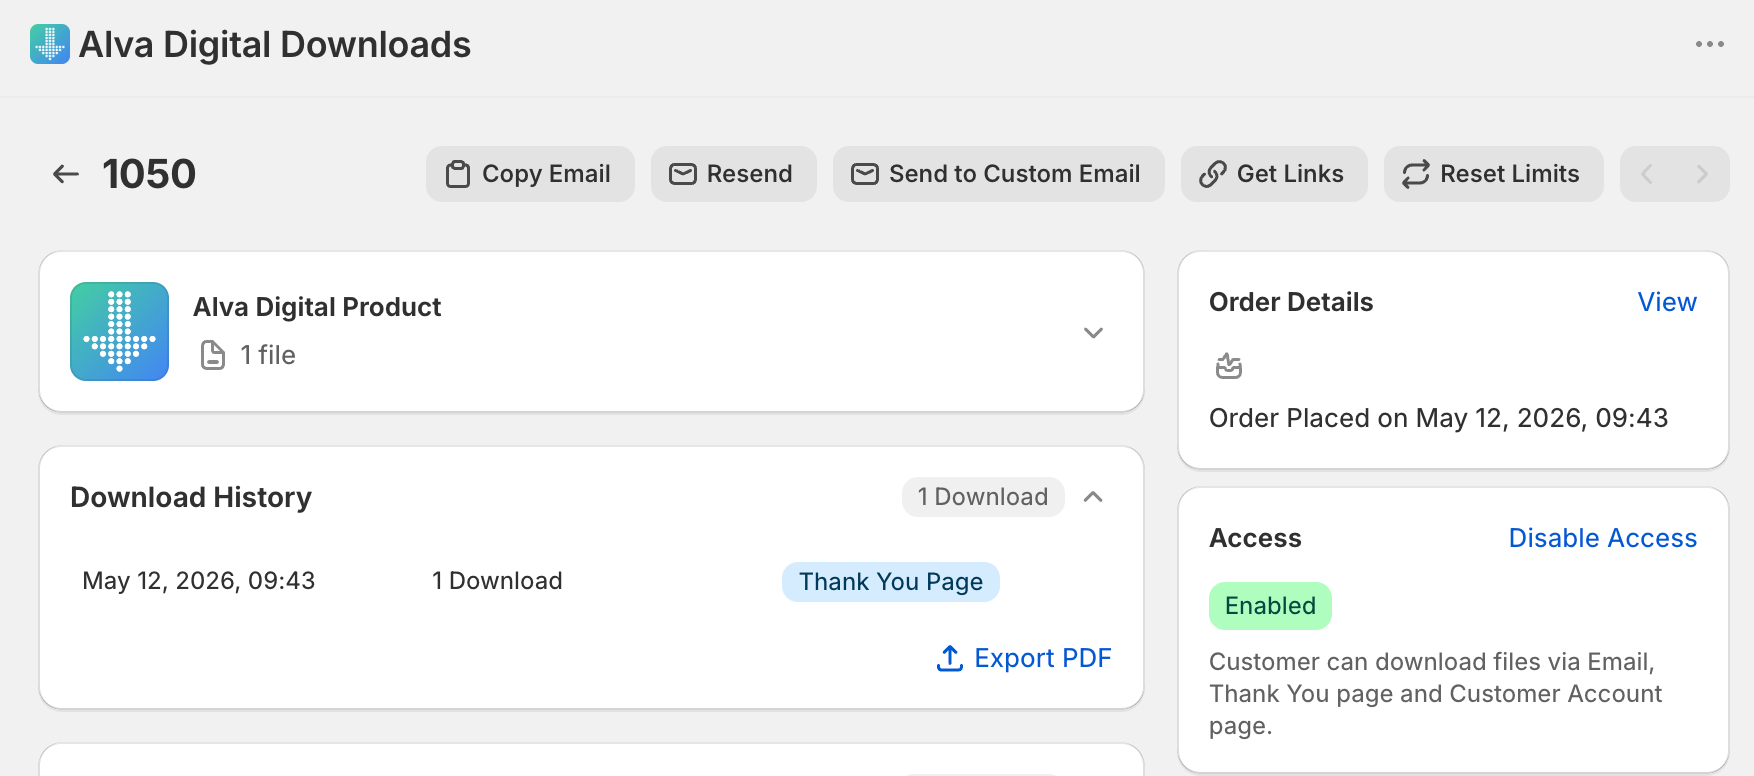Click the file icon beside 1 file
This screenshot has height=776, width=1754.
point(213,355)
